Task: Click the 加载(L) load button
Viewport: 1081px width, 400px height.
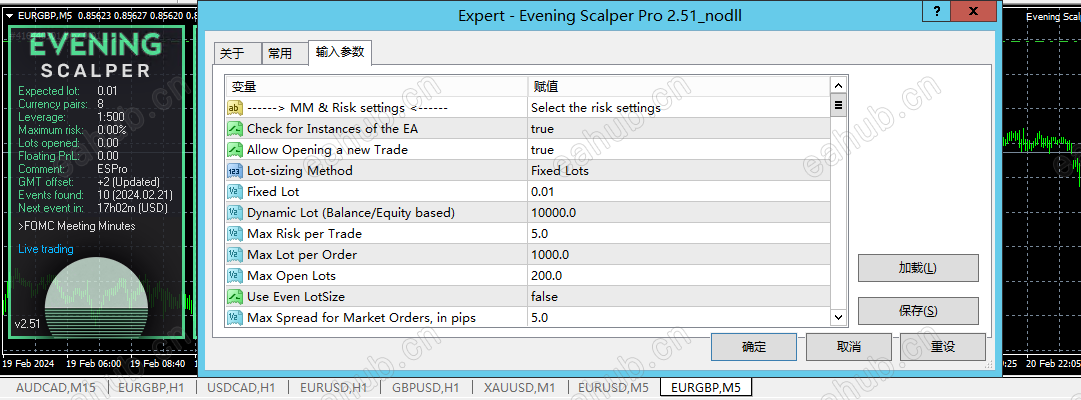Action: (918, 268)
